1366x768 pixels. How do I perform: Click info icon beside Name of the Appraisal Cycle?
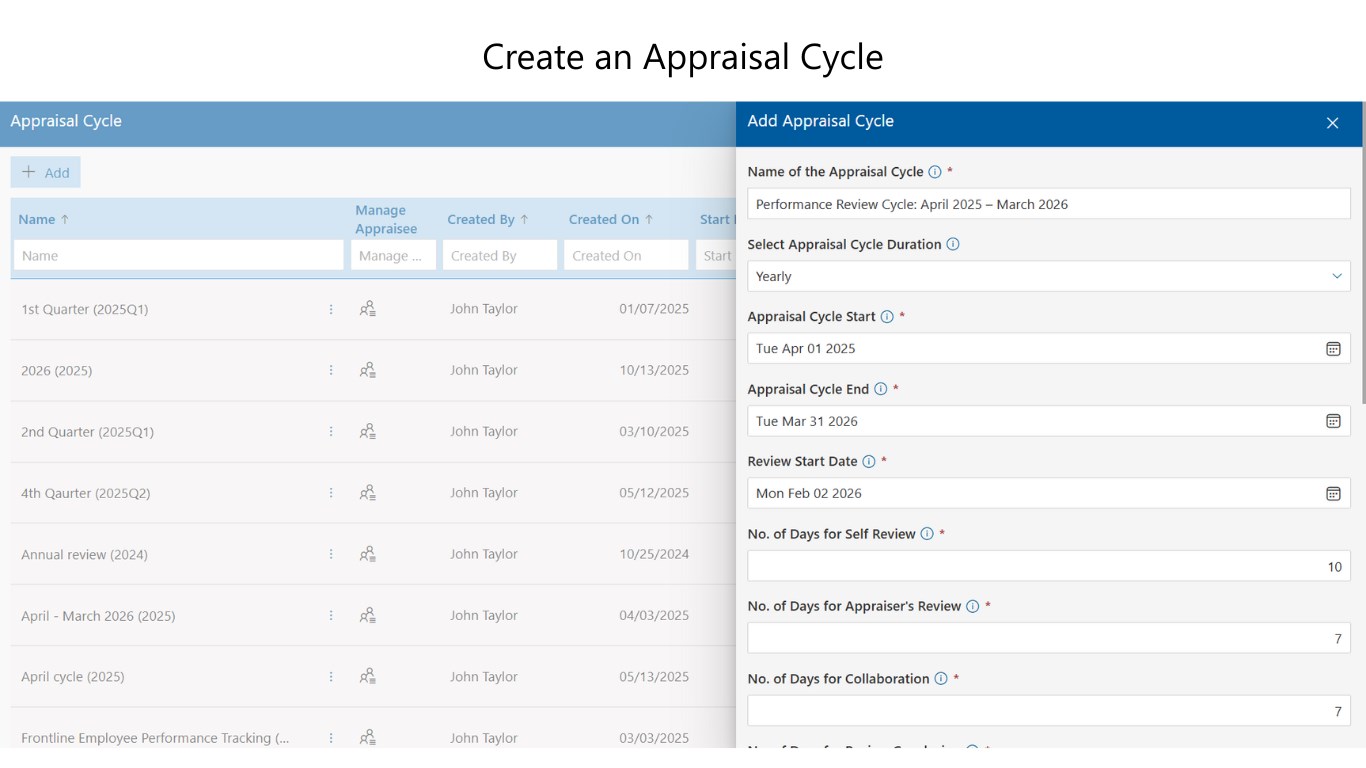coord(934,172)
